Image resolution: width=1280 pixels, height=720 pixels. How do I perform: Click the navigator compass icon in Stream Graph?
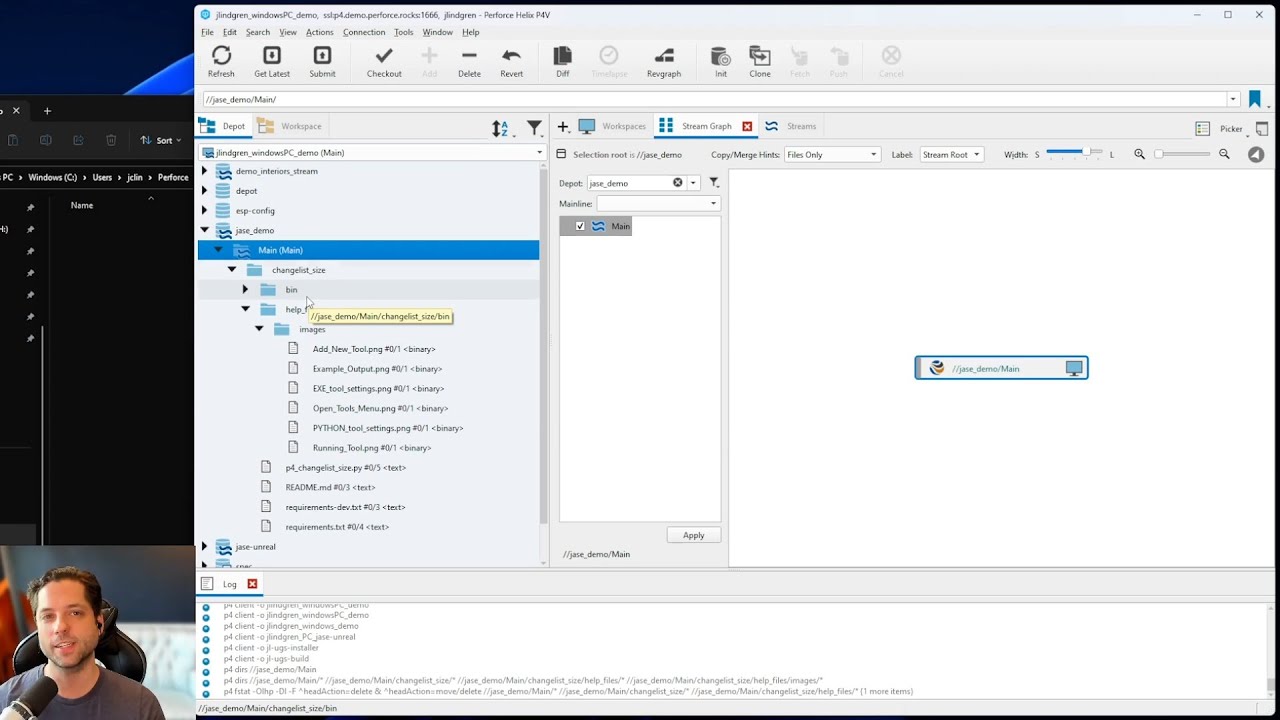tap(1256, 154)
